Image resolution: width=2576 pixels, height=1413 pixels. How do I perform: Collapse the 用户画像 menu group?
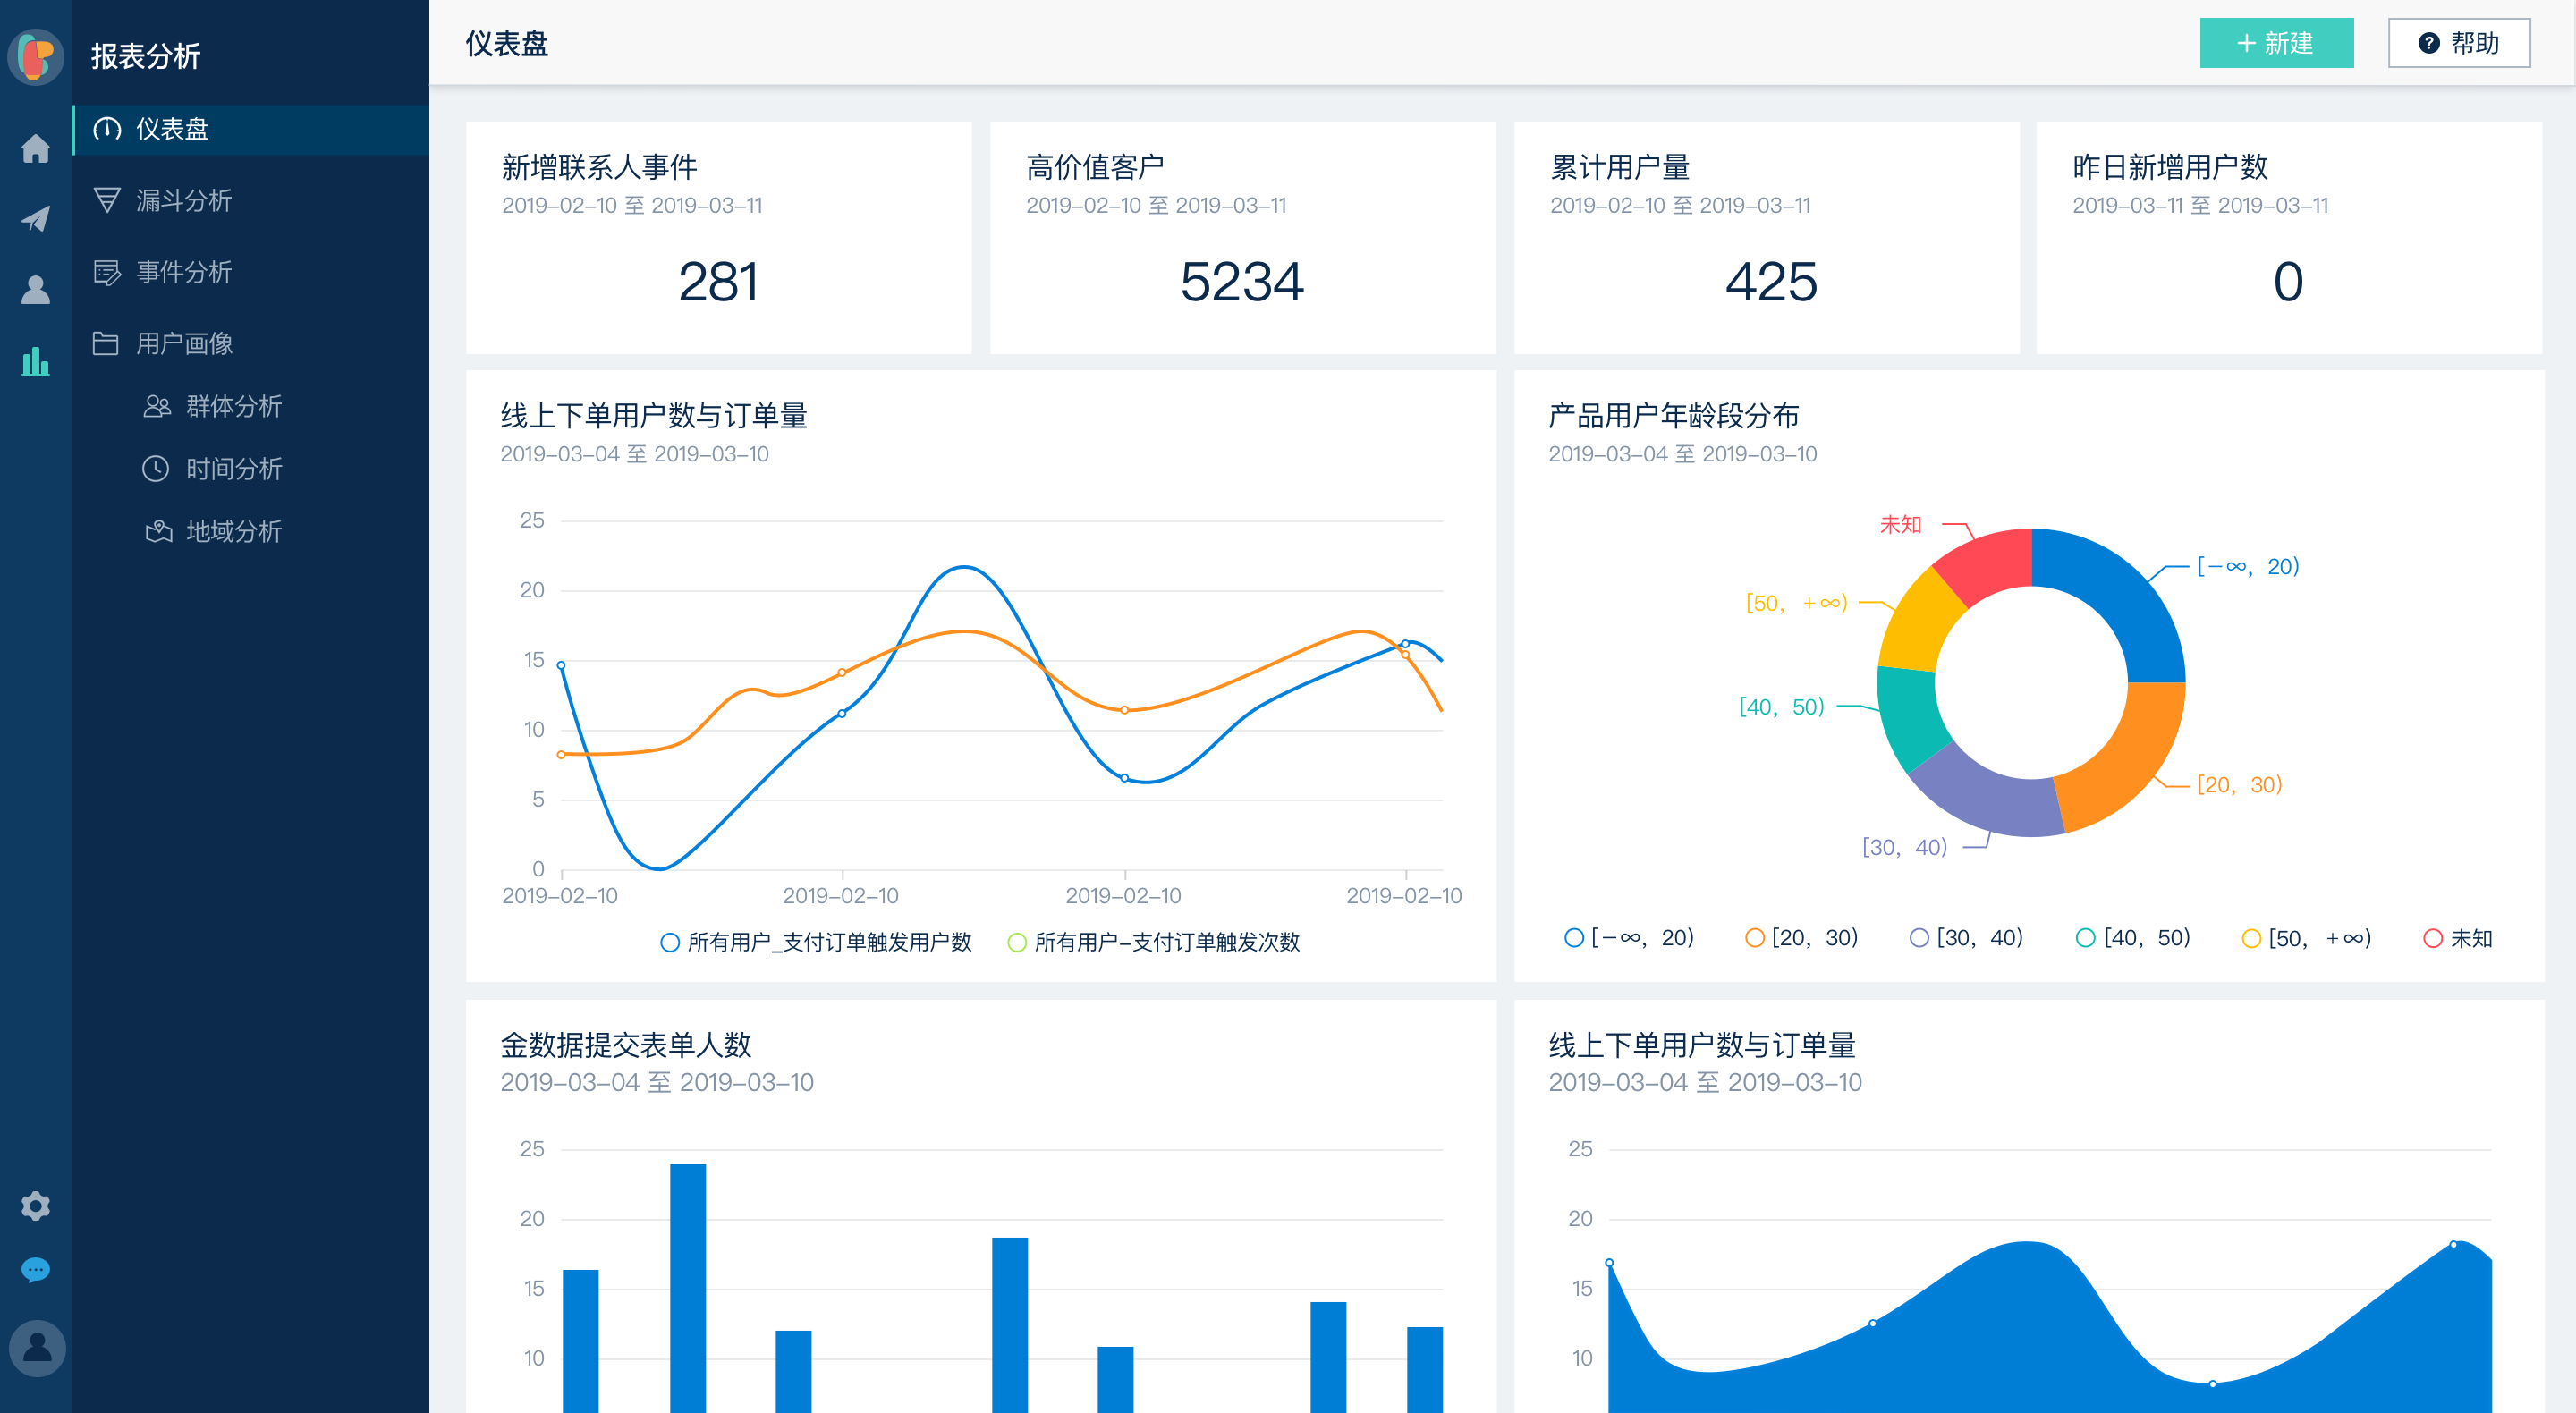click(x=250, y=343)
